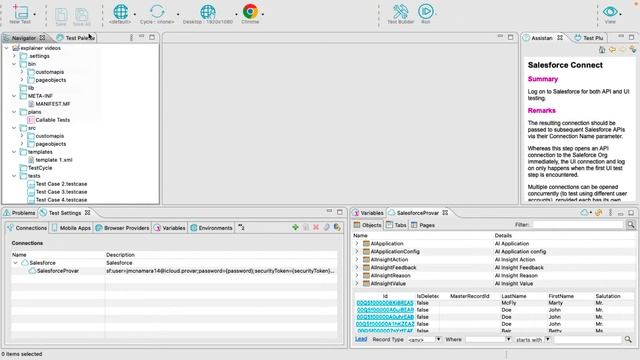This screenshot has width=640, height=360.
Task: Collapse the Salesforce connection group
Action: coord(15,263)
